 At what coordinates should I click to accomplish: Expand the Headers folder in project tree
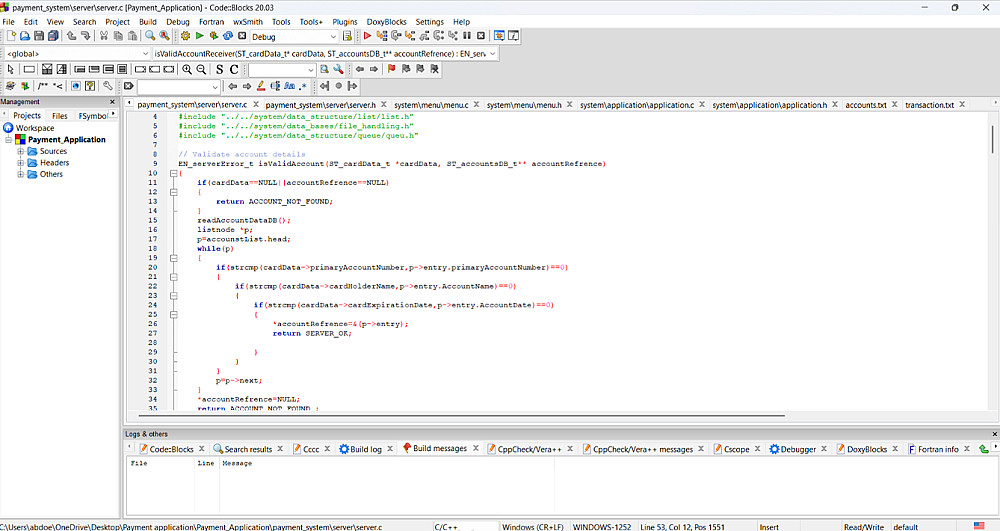click(x=20, y=163)
